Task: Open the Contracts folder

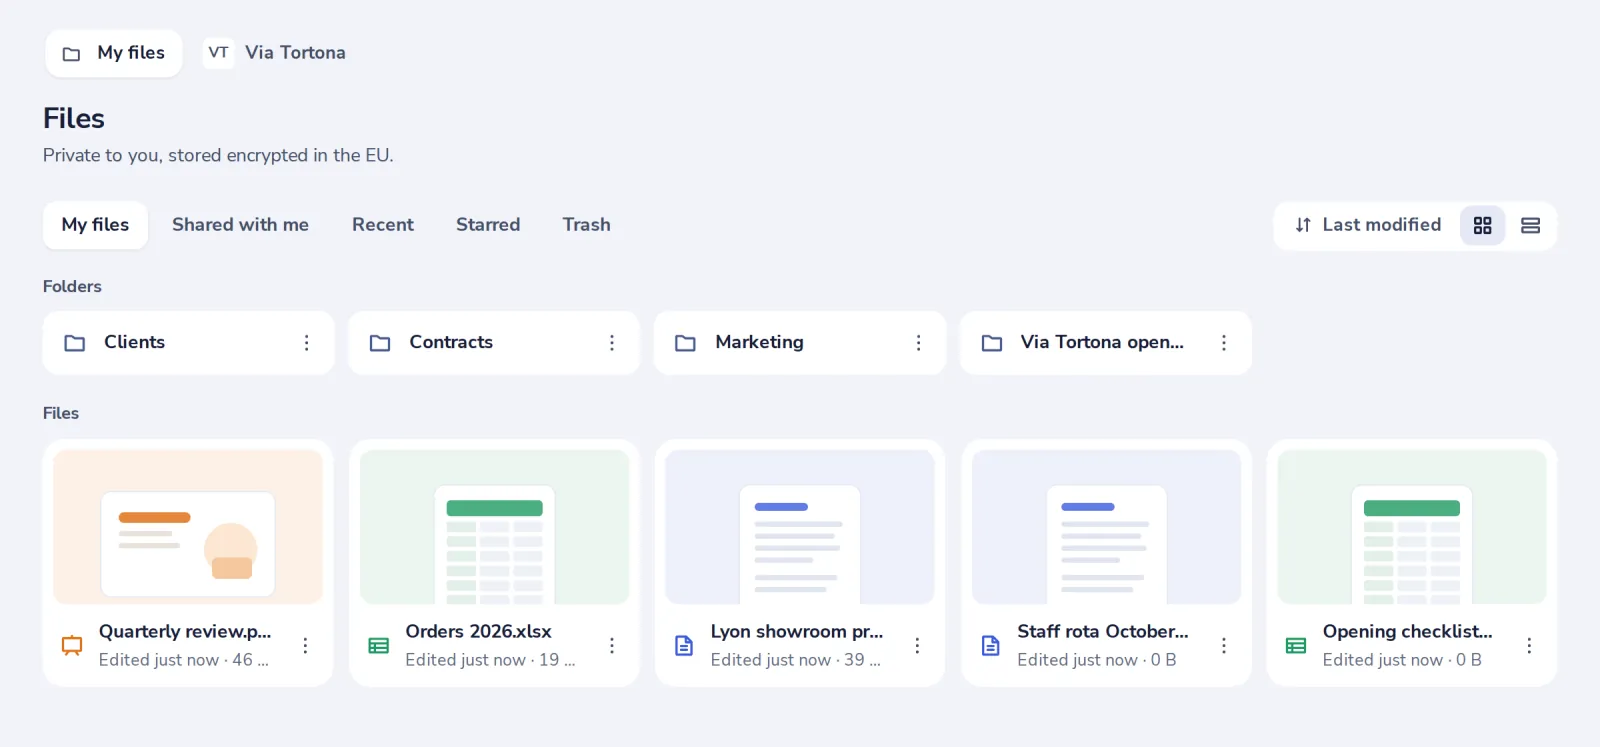Action: 494,343
